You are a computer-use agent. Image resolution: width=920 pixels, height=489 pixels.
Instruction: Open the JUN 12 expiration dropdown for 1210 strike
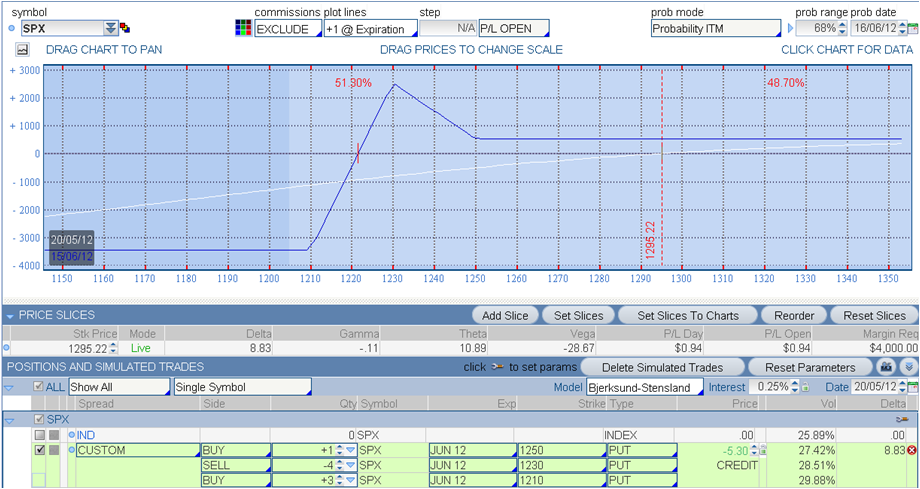click(x=473, y=481)
